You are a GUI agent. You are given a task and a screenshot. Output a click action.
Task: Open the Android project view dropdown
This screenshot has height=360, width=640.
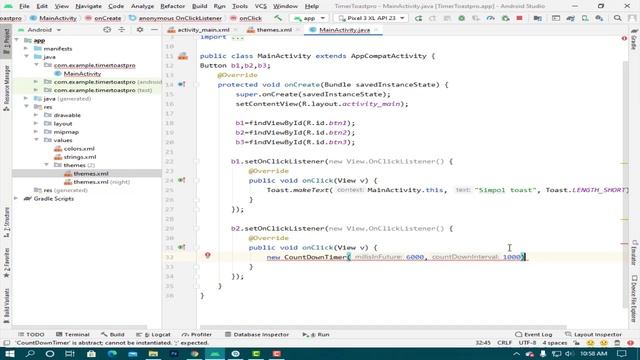(x=39, y=30)
